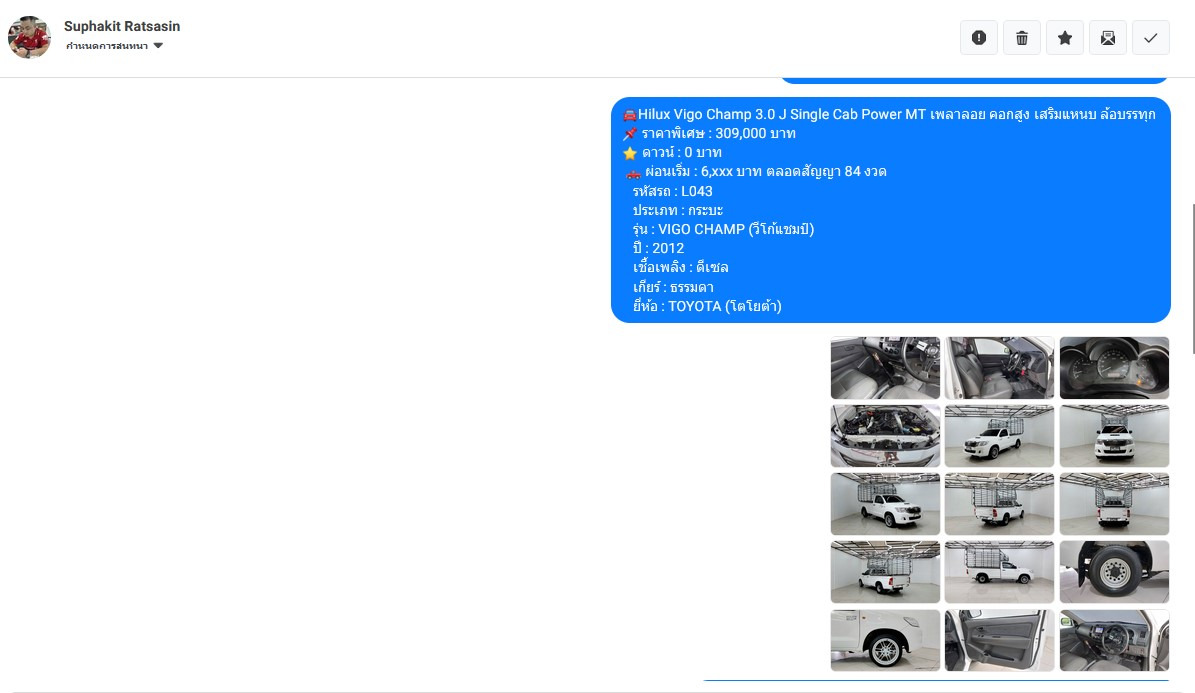Select the TOYOTA brand line

[x=706, y=306]
